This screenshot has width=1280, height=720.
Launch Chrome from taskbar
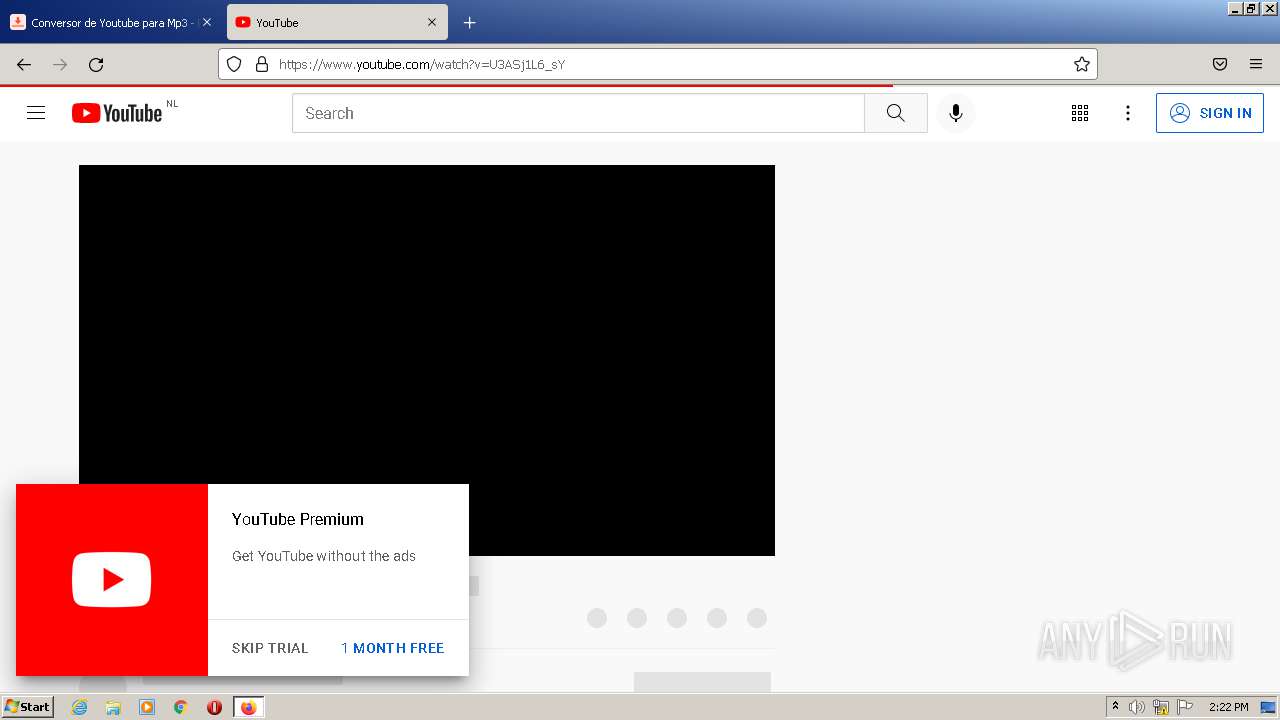(x=180, y=707)
